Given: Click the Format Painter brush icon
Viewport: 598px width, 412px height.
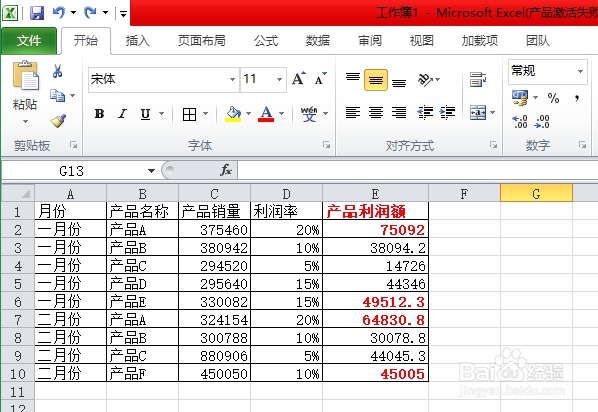Looking at the screenshot, I should tap(58, 121).
